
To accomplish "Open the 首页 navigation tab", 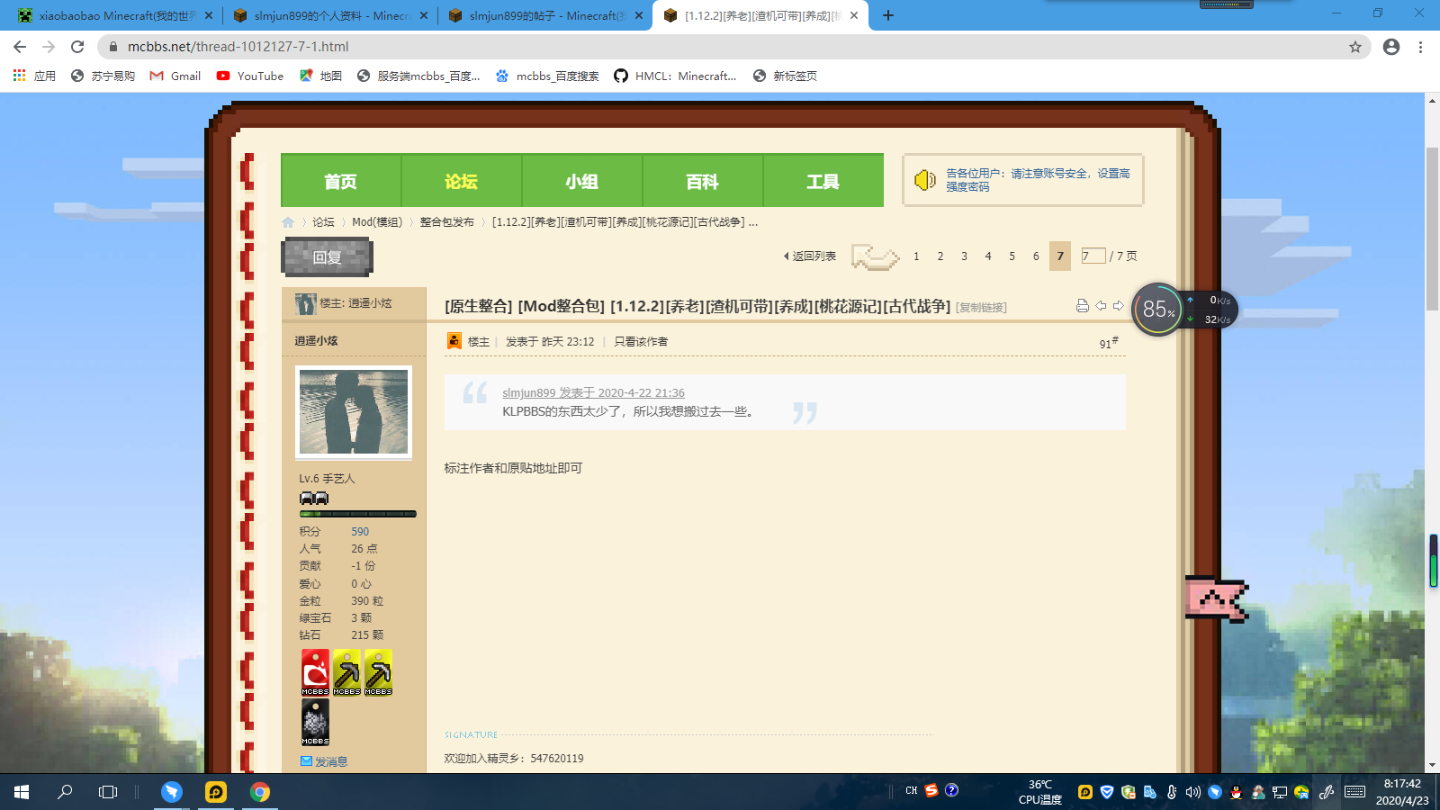I will point(340,181).
